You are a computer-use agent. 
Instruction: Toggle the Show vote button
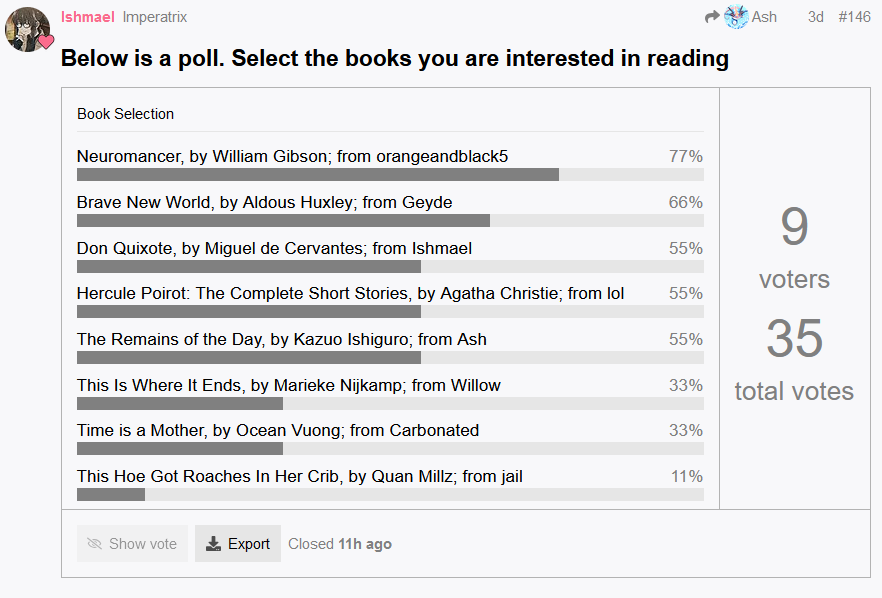[x=132, y=543]
